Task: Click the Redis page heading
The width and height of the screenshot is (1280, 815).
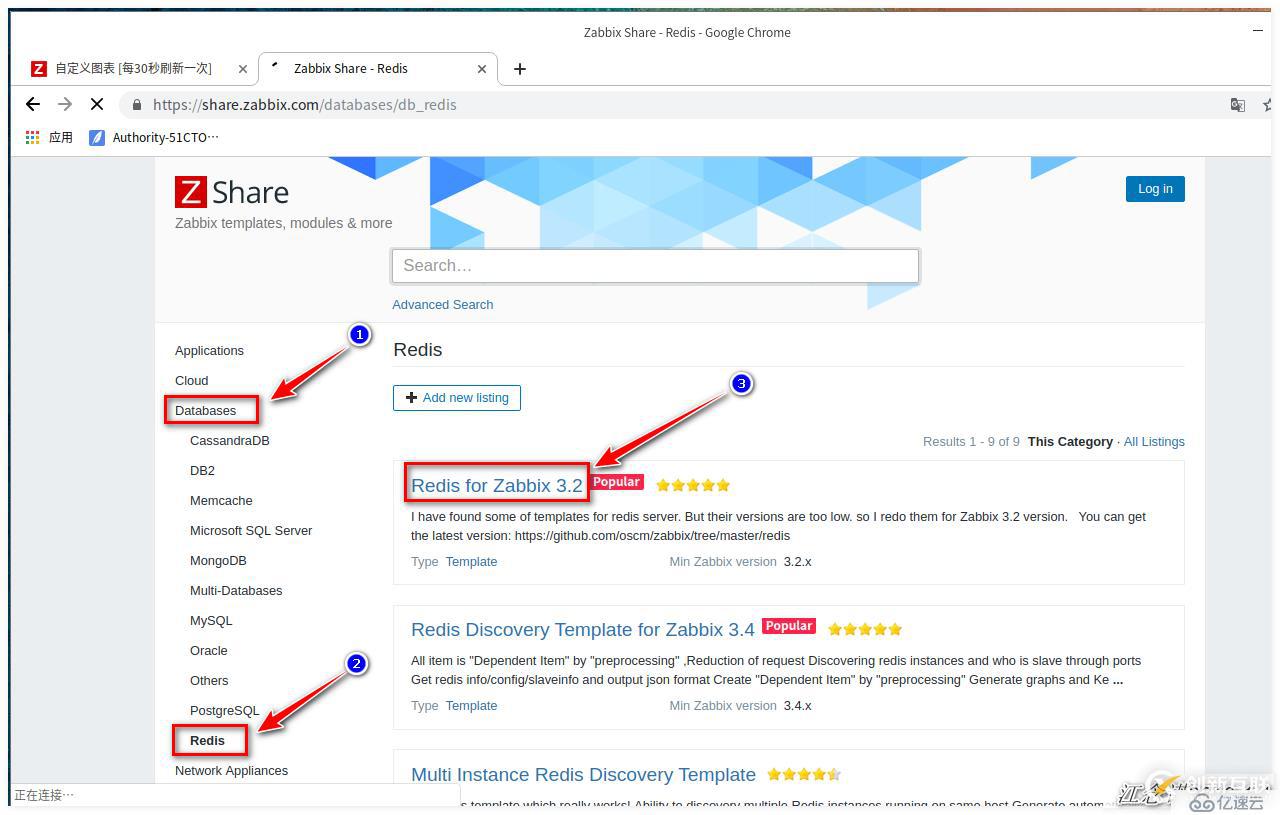Action: pos(418,350)
